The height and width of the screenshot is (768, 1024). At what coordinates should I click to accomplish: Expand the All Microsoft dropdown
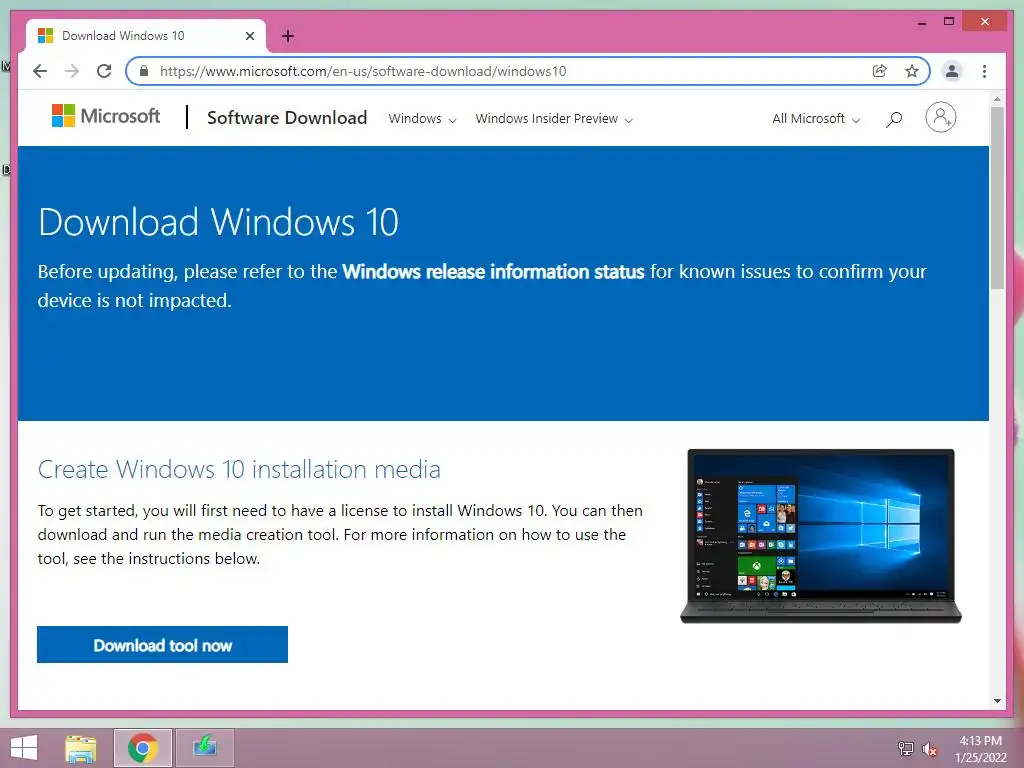coord(816,119)
